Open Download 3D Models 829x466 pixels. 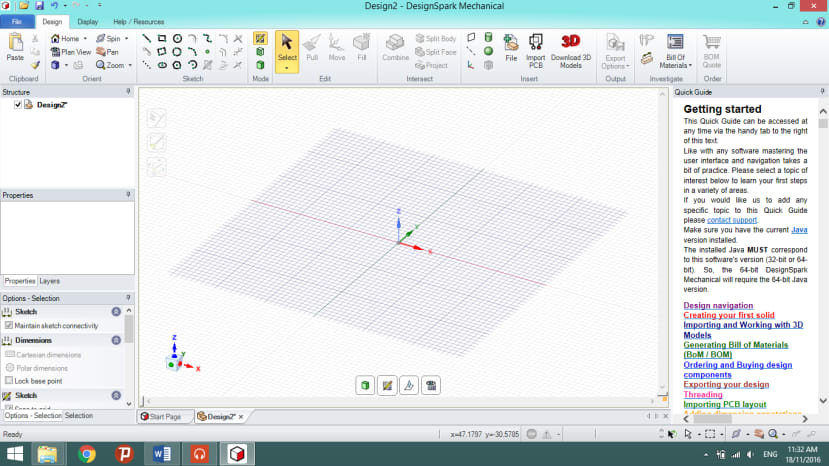point(571,51)
